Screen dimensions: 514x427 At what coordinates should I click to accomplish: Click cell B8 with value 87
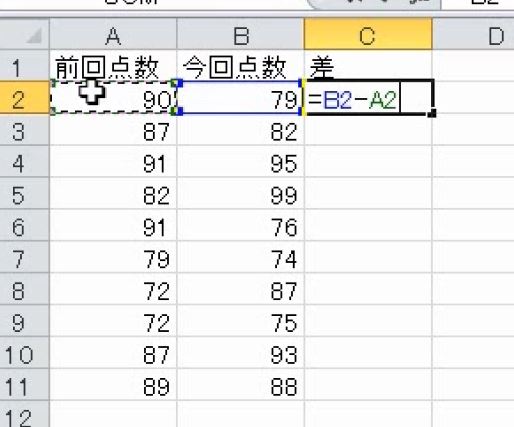point(241,289)
